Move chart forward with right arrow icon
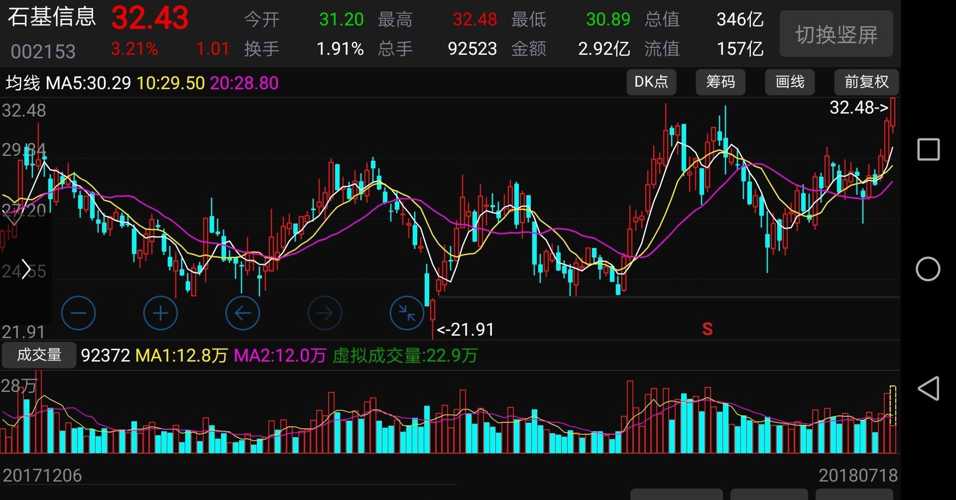Image resolution: width=956 pixels, height=500 pixels. [324, 313]
